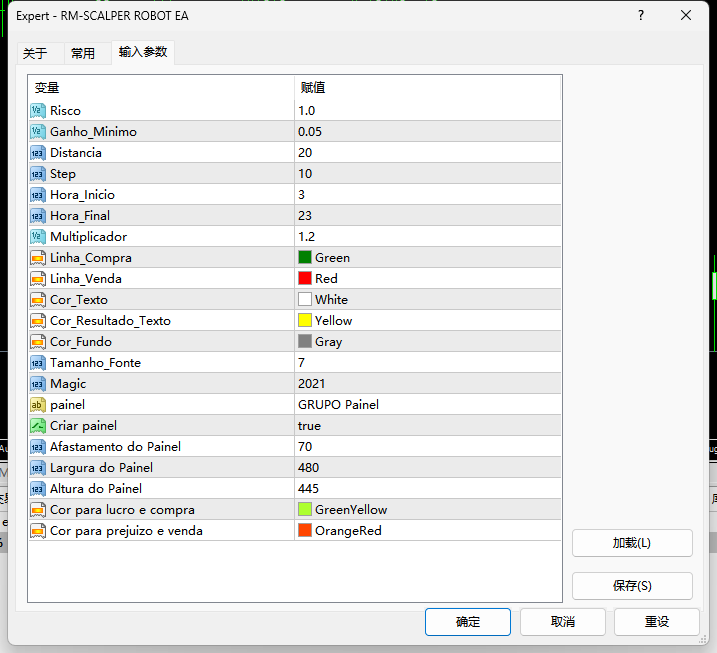Click the Tamanho_Fonte value 7
Image resolution: width=717 pixels, height=653 pixels.
click(302, 363)
